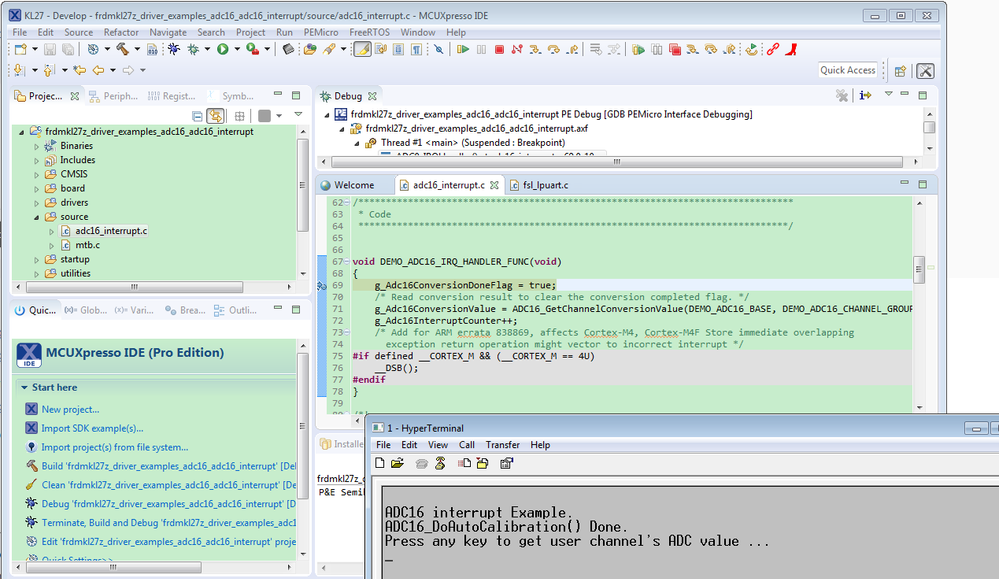Collapse the Start here section

point(24,388)
